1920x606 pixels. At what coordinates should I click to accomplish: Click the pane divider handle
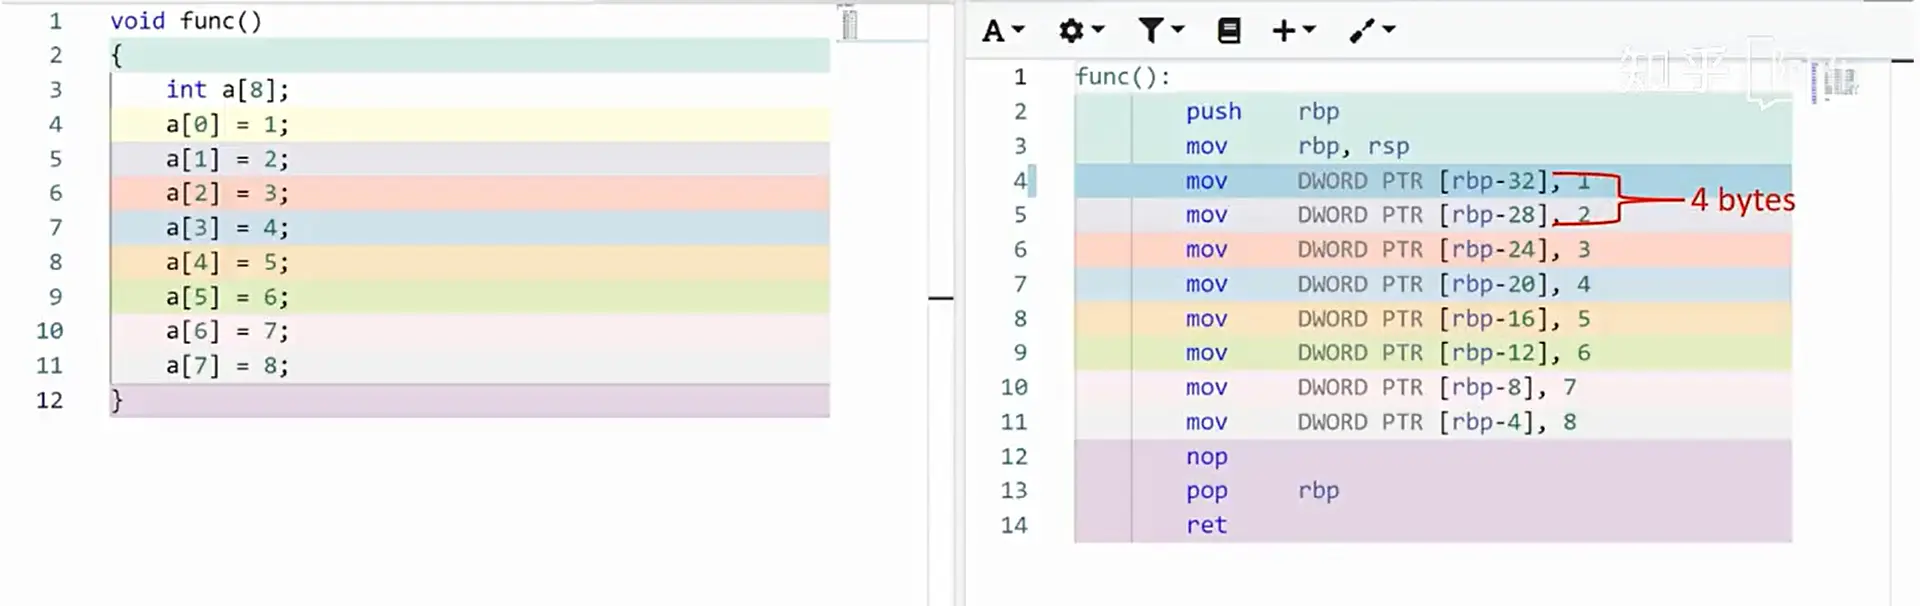940,298
